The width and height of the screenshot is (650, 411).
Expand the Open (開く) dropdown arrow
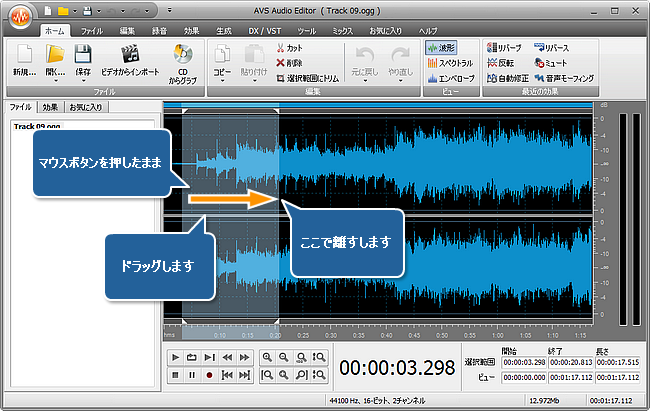click(x=51, y=82)
